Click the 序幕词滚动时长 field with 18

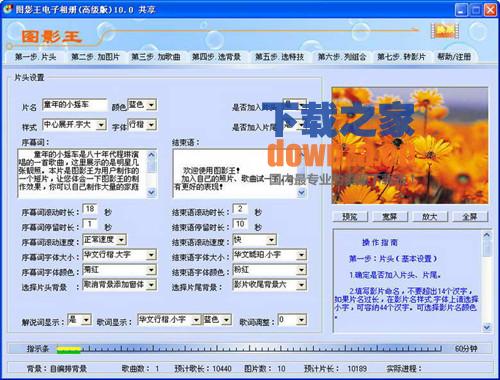(x=90, y=209)
